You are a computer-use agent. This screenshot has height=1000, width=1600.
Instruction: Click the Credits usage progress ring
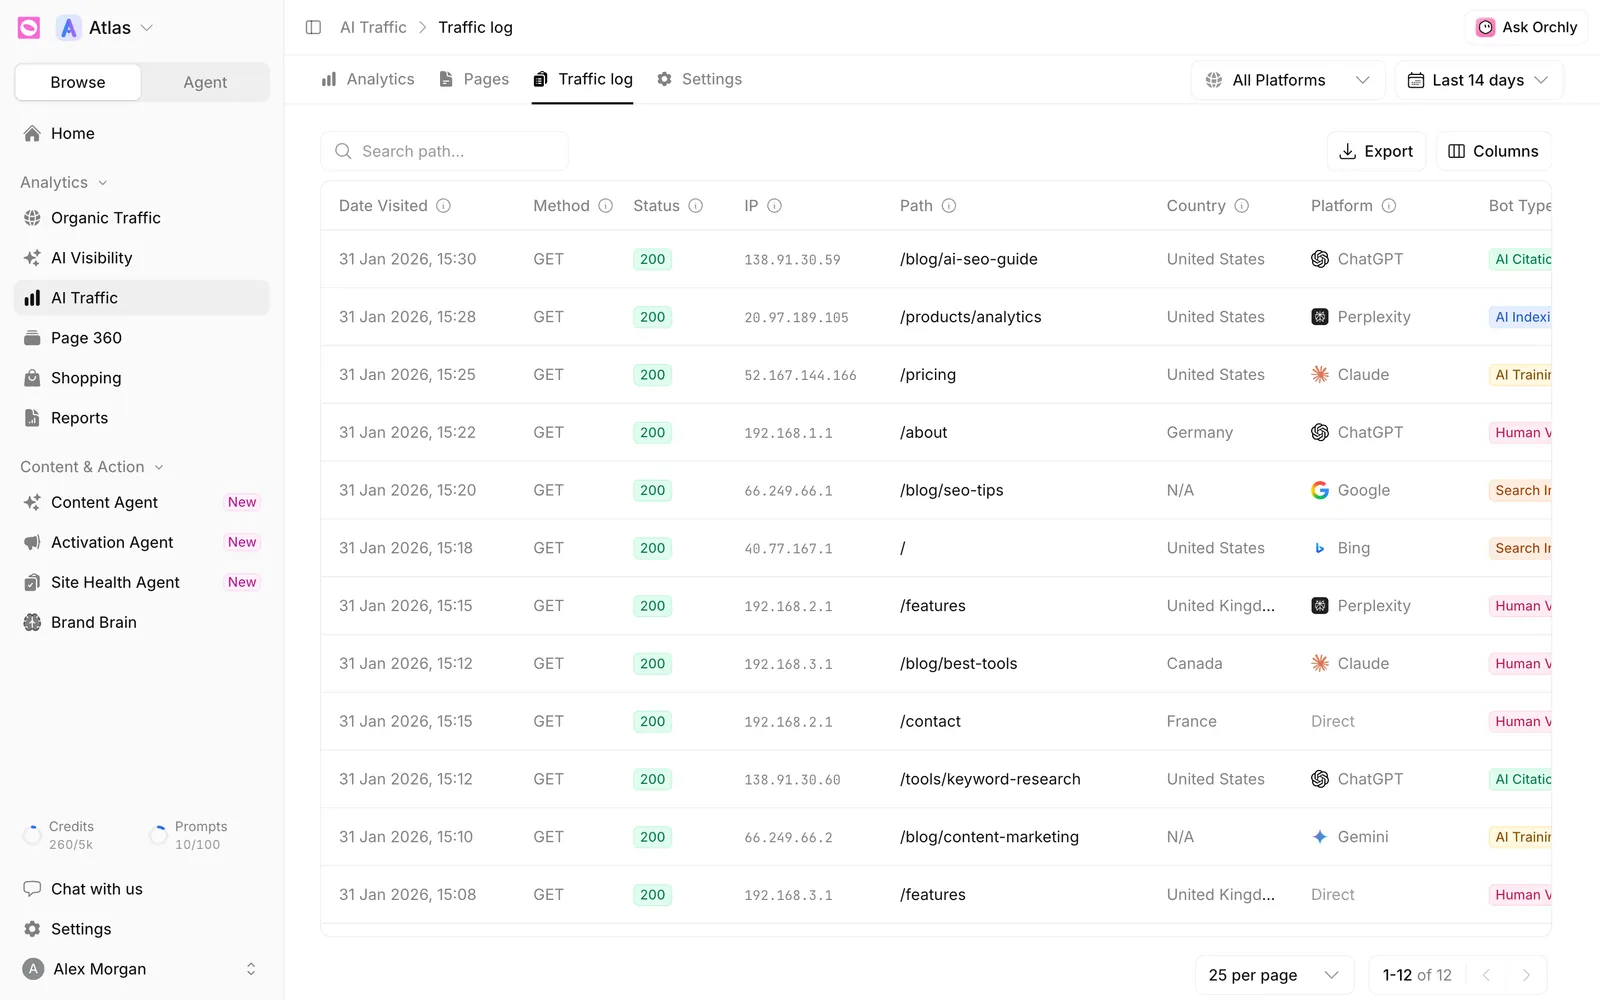point(32,835)
